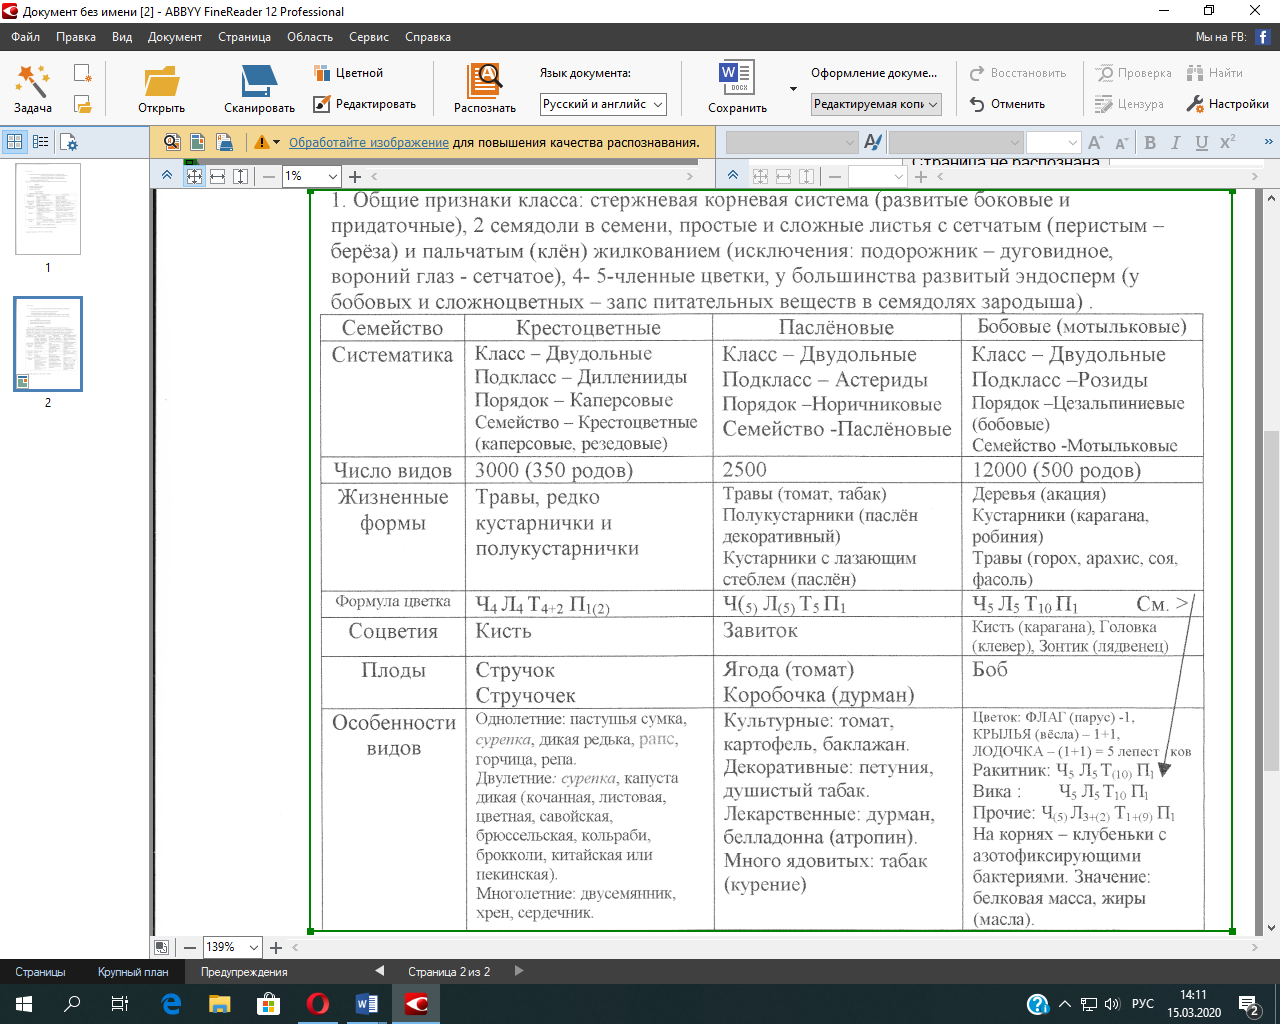This screenshot has height=1024, width=1280.
Task: Open the Файл menu
Action: 26,37
